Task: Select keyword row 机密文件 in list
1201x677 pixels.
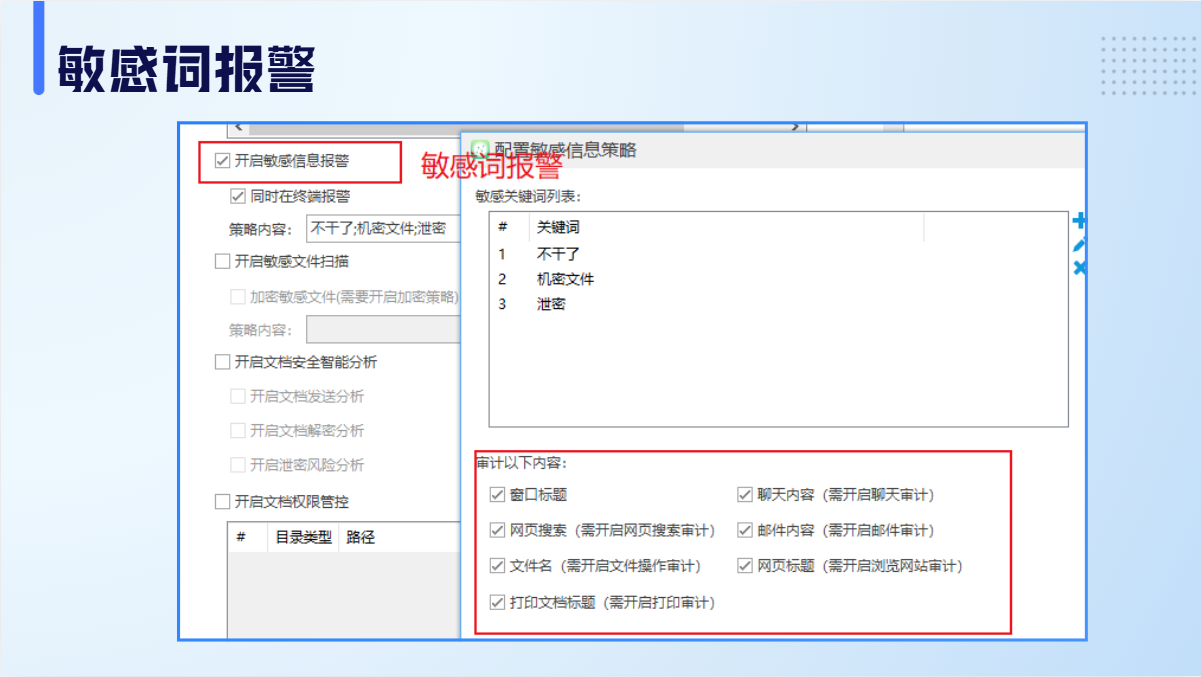Action: [565, 279]
